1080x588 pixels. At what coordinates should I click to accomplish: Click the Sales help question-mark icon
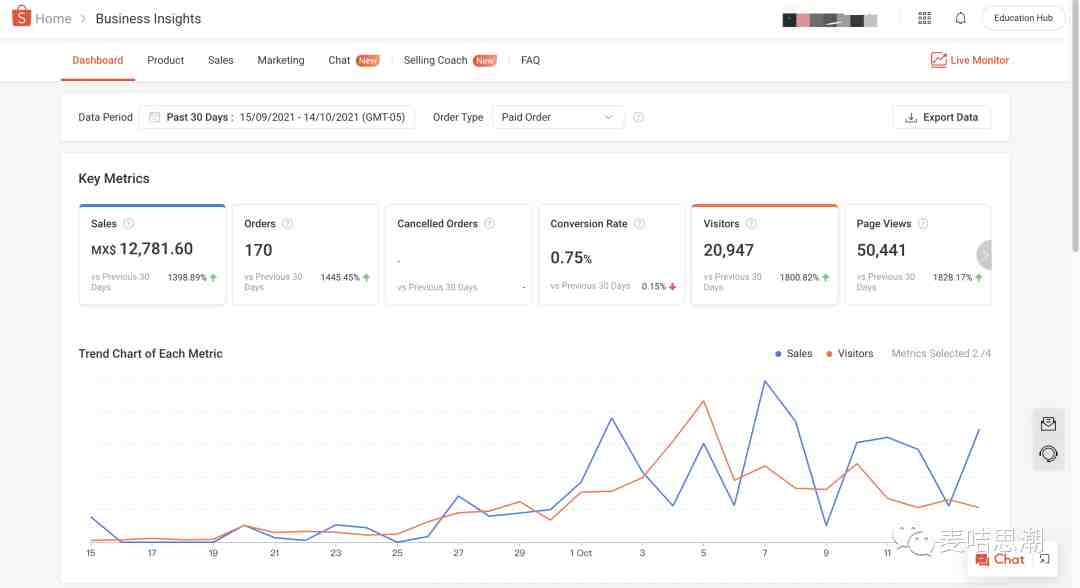click(128, 224)
